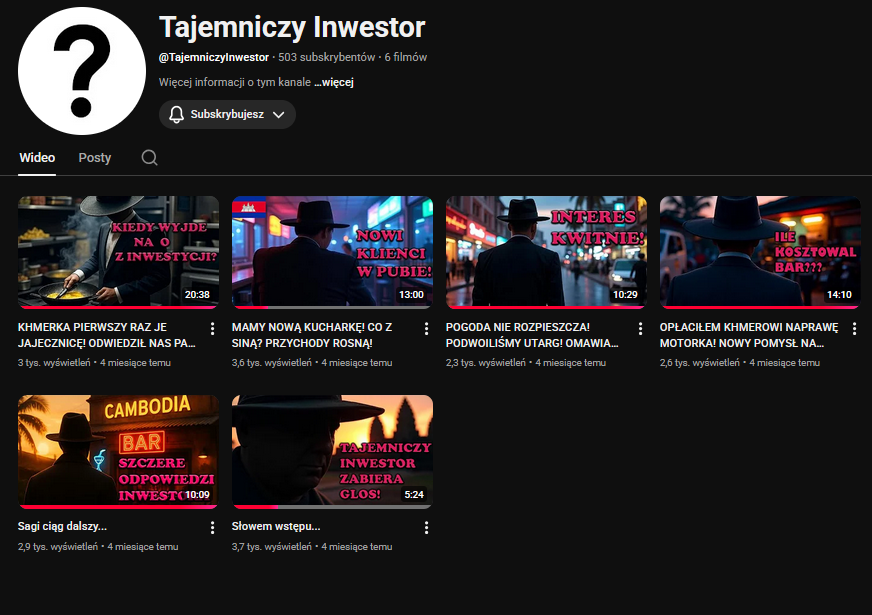Click the @TajemniczyInwestor handle
872x615 pixels.
click(214, 57)
